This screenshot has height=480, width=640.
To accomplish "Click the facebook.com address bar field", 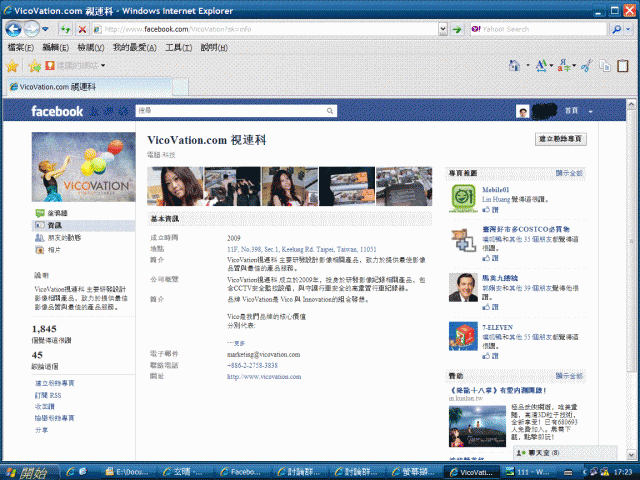I will pyautogui.click(x=265, y=29).
